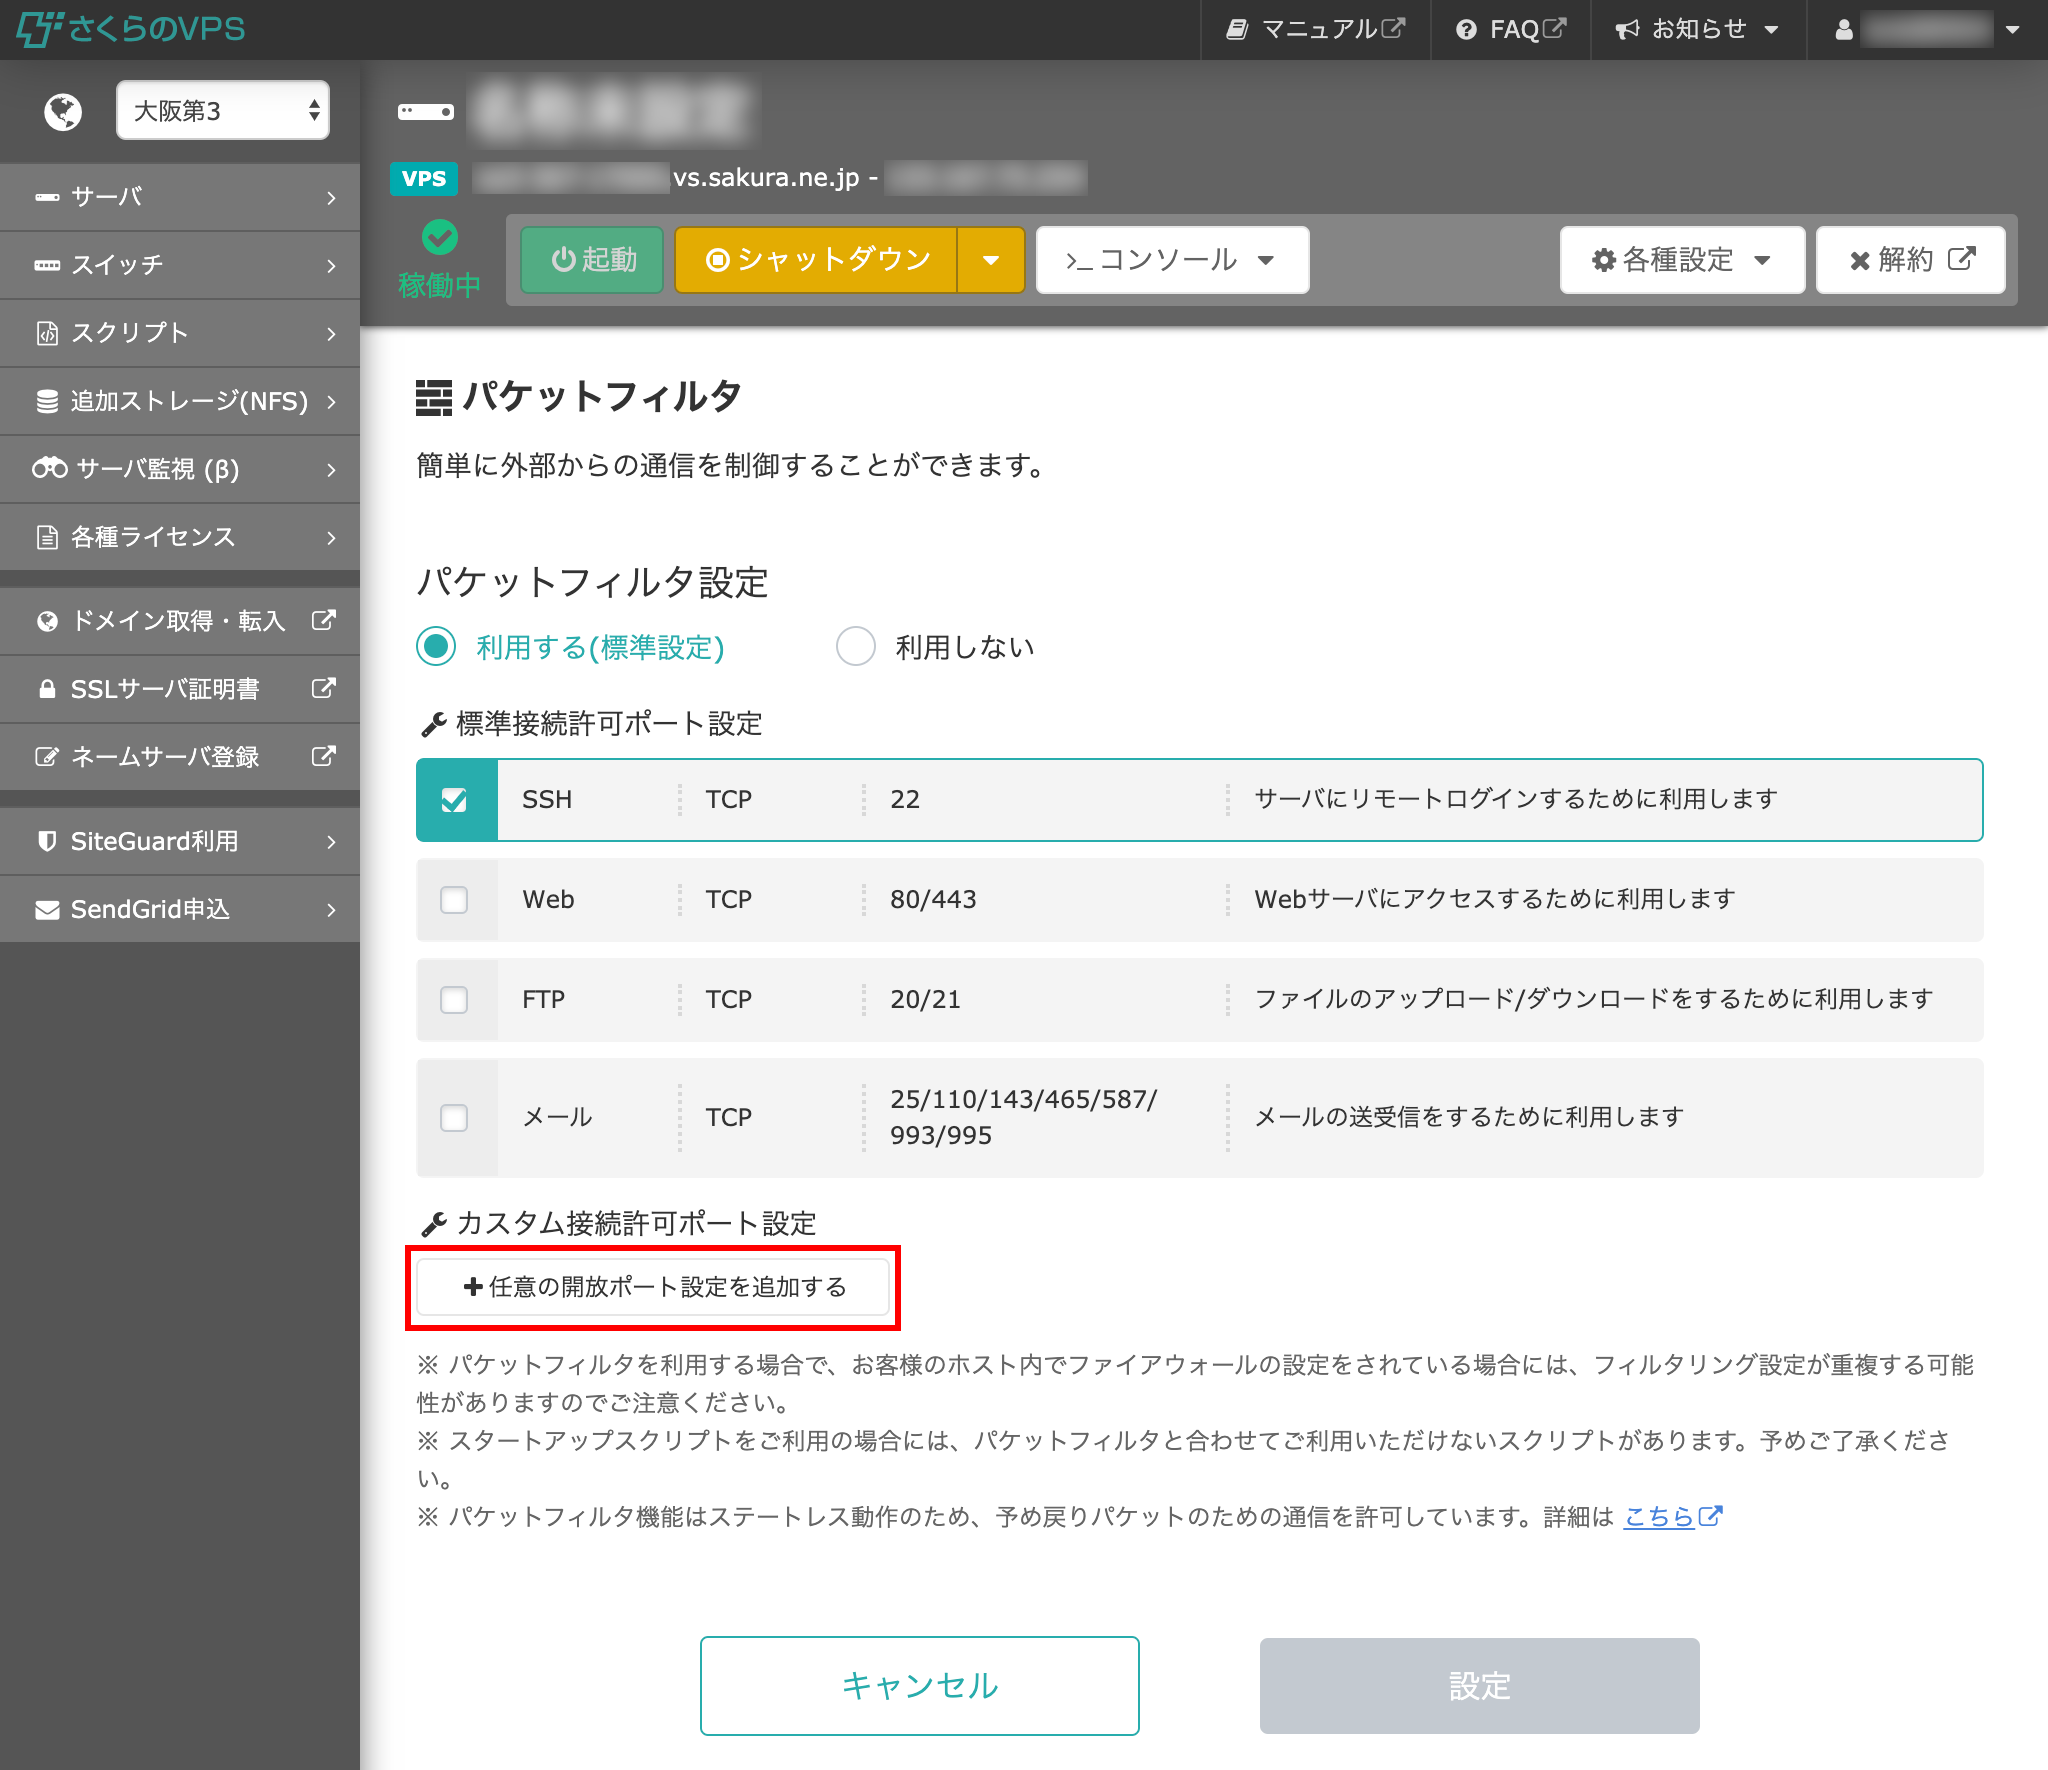
Task: Click 任意の開放ポート設定を追加する button
Action: pyautogui.click(x=653, y=1287)
